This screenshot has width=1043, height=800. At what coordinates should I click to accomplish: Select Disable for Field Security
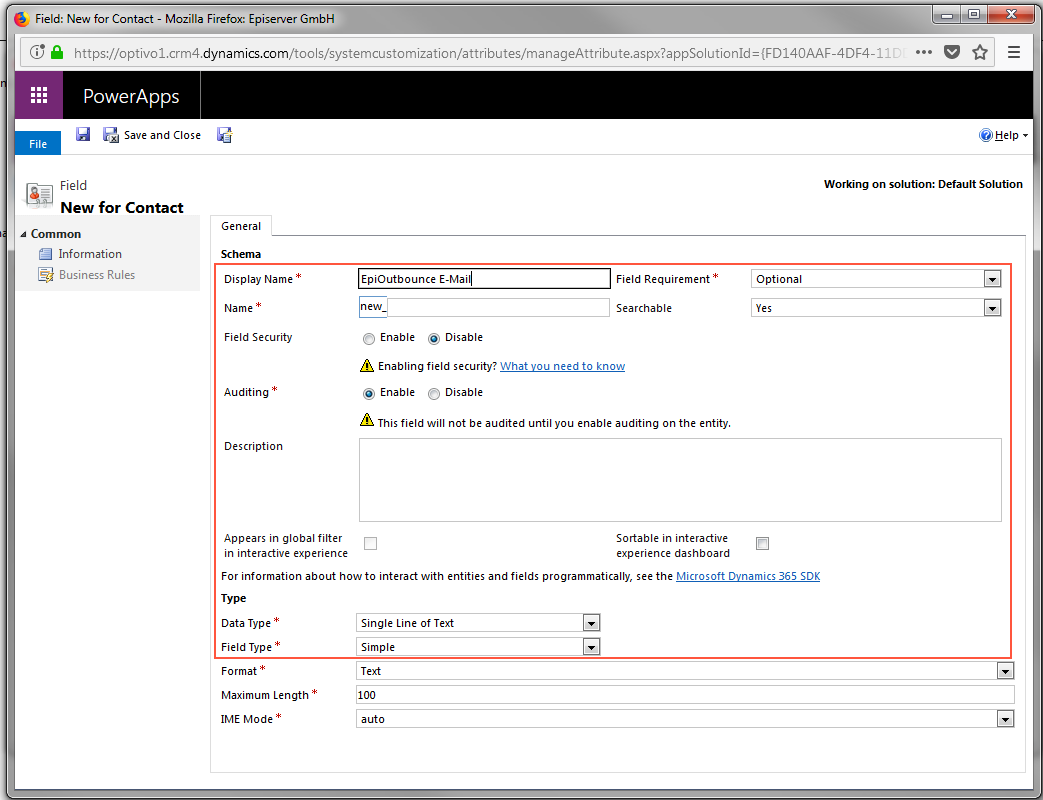[434, 338]
